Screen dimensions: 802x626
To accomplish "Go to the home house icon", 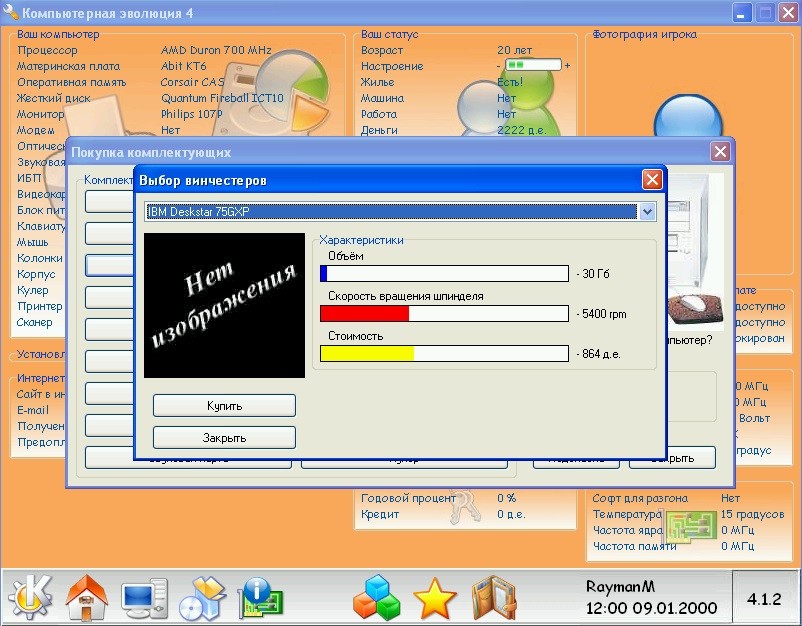I will (87, 597).
